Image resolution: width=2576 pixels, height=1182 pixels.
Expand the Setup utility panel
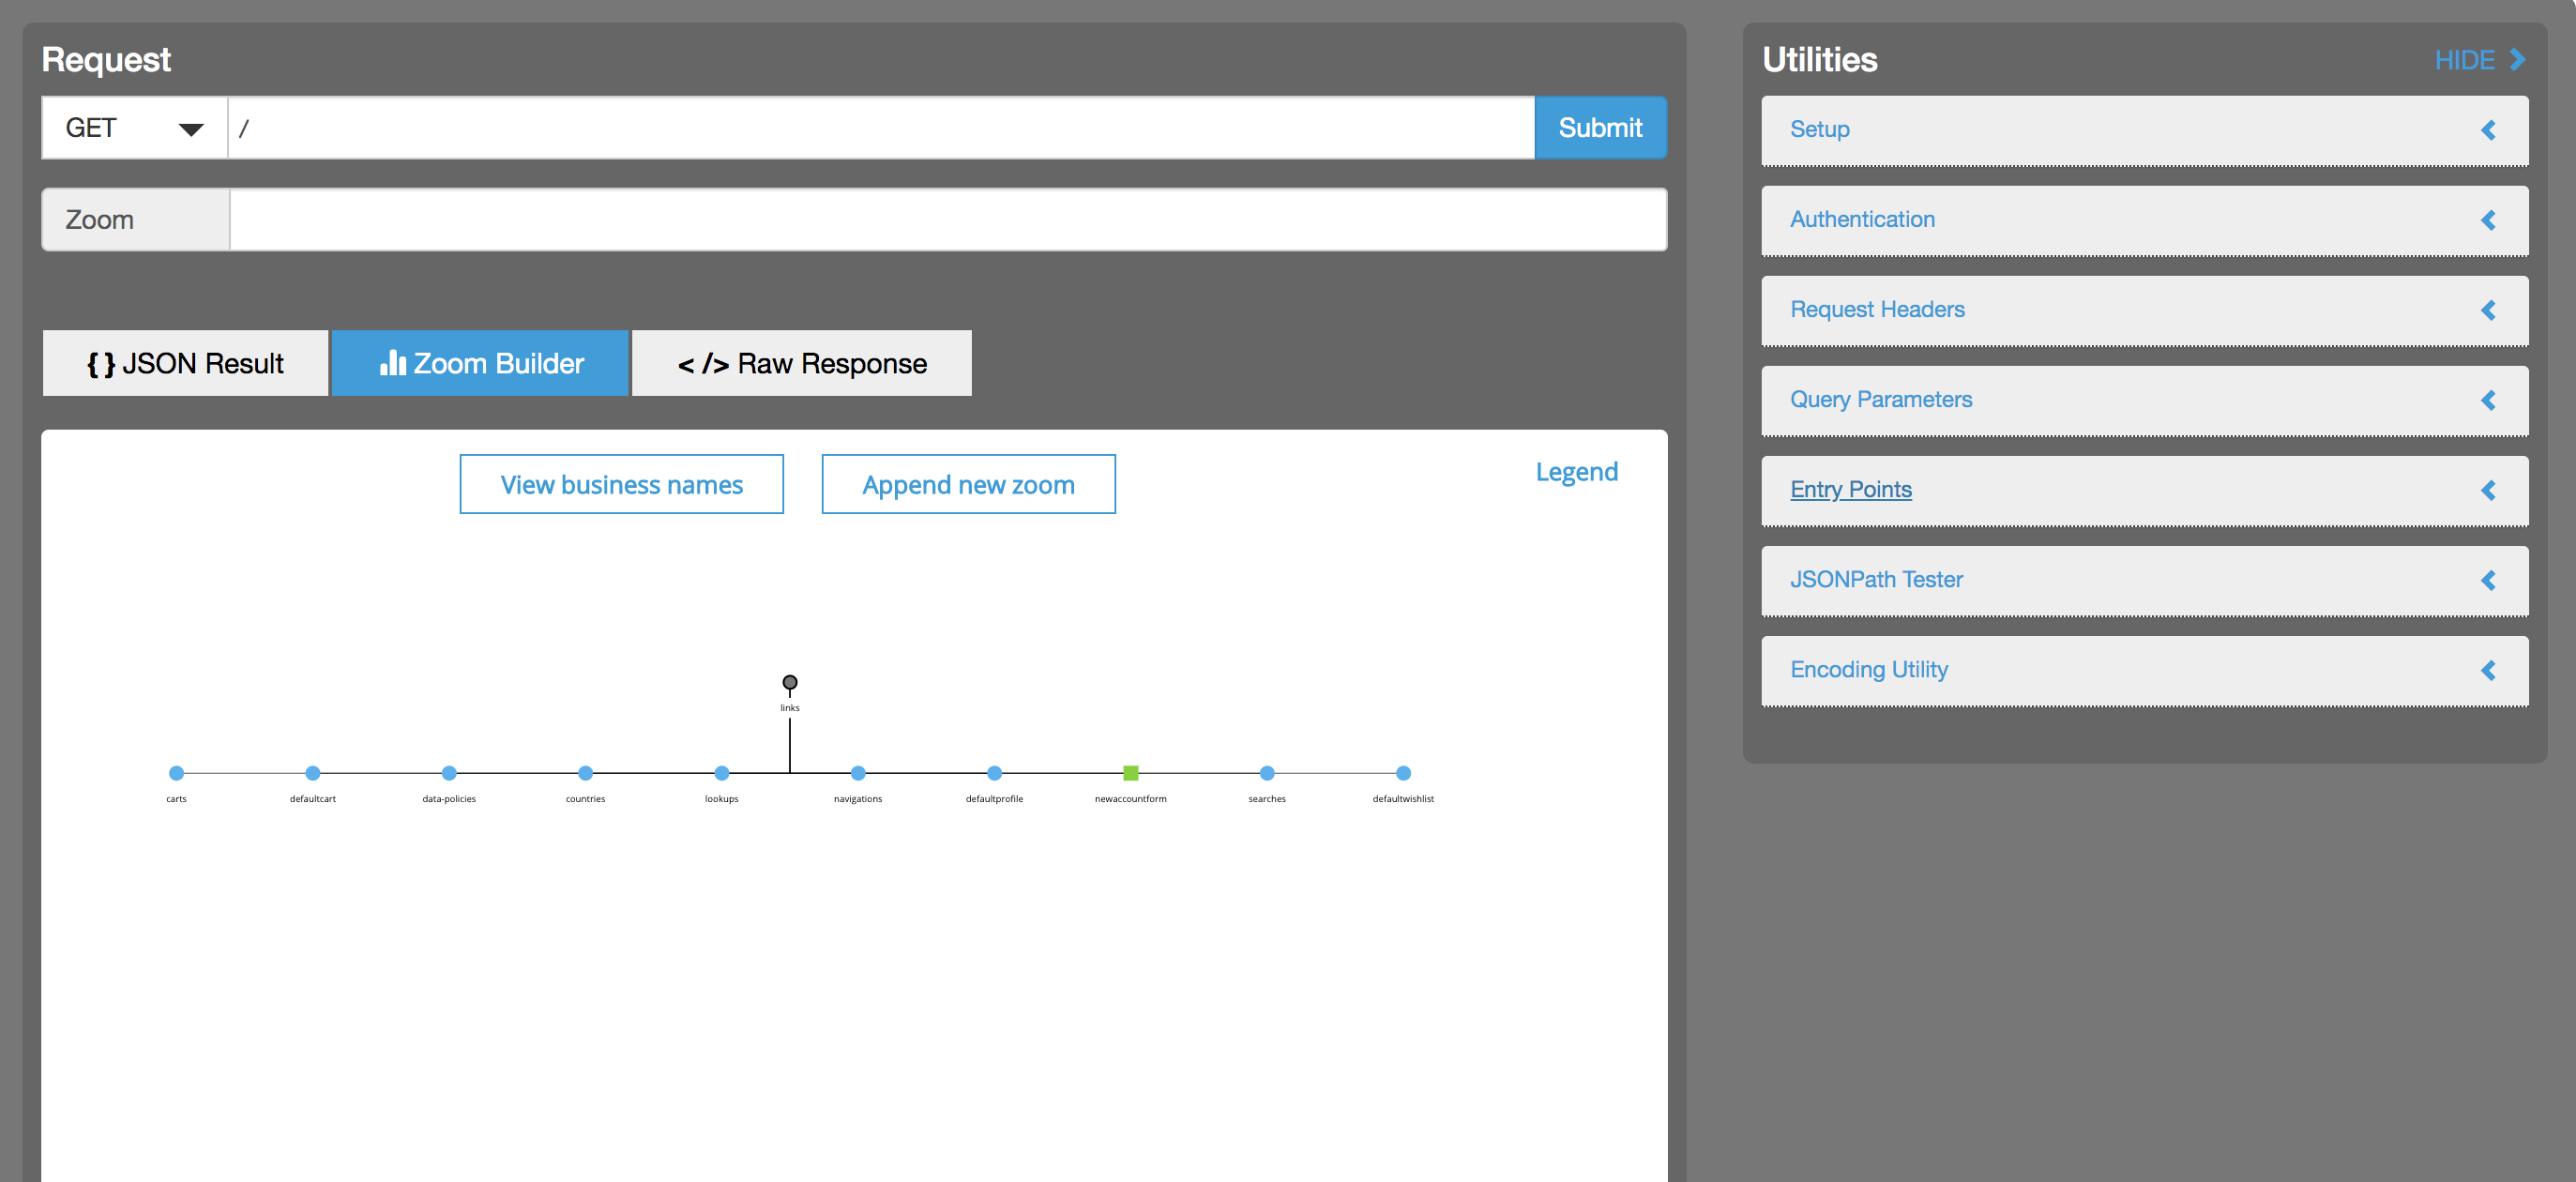coord(2144,130)
